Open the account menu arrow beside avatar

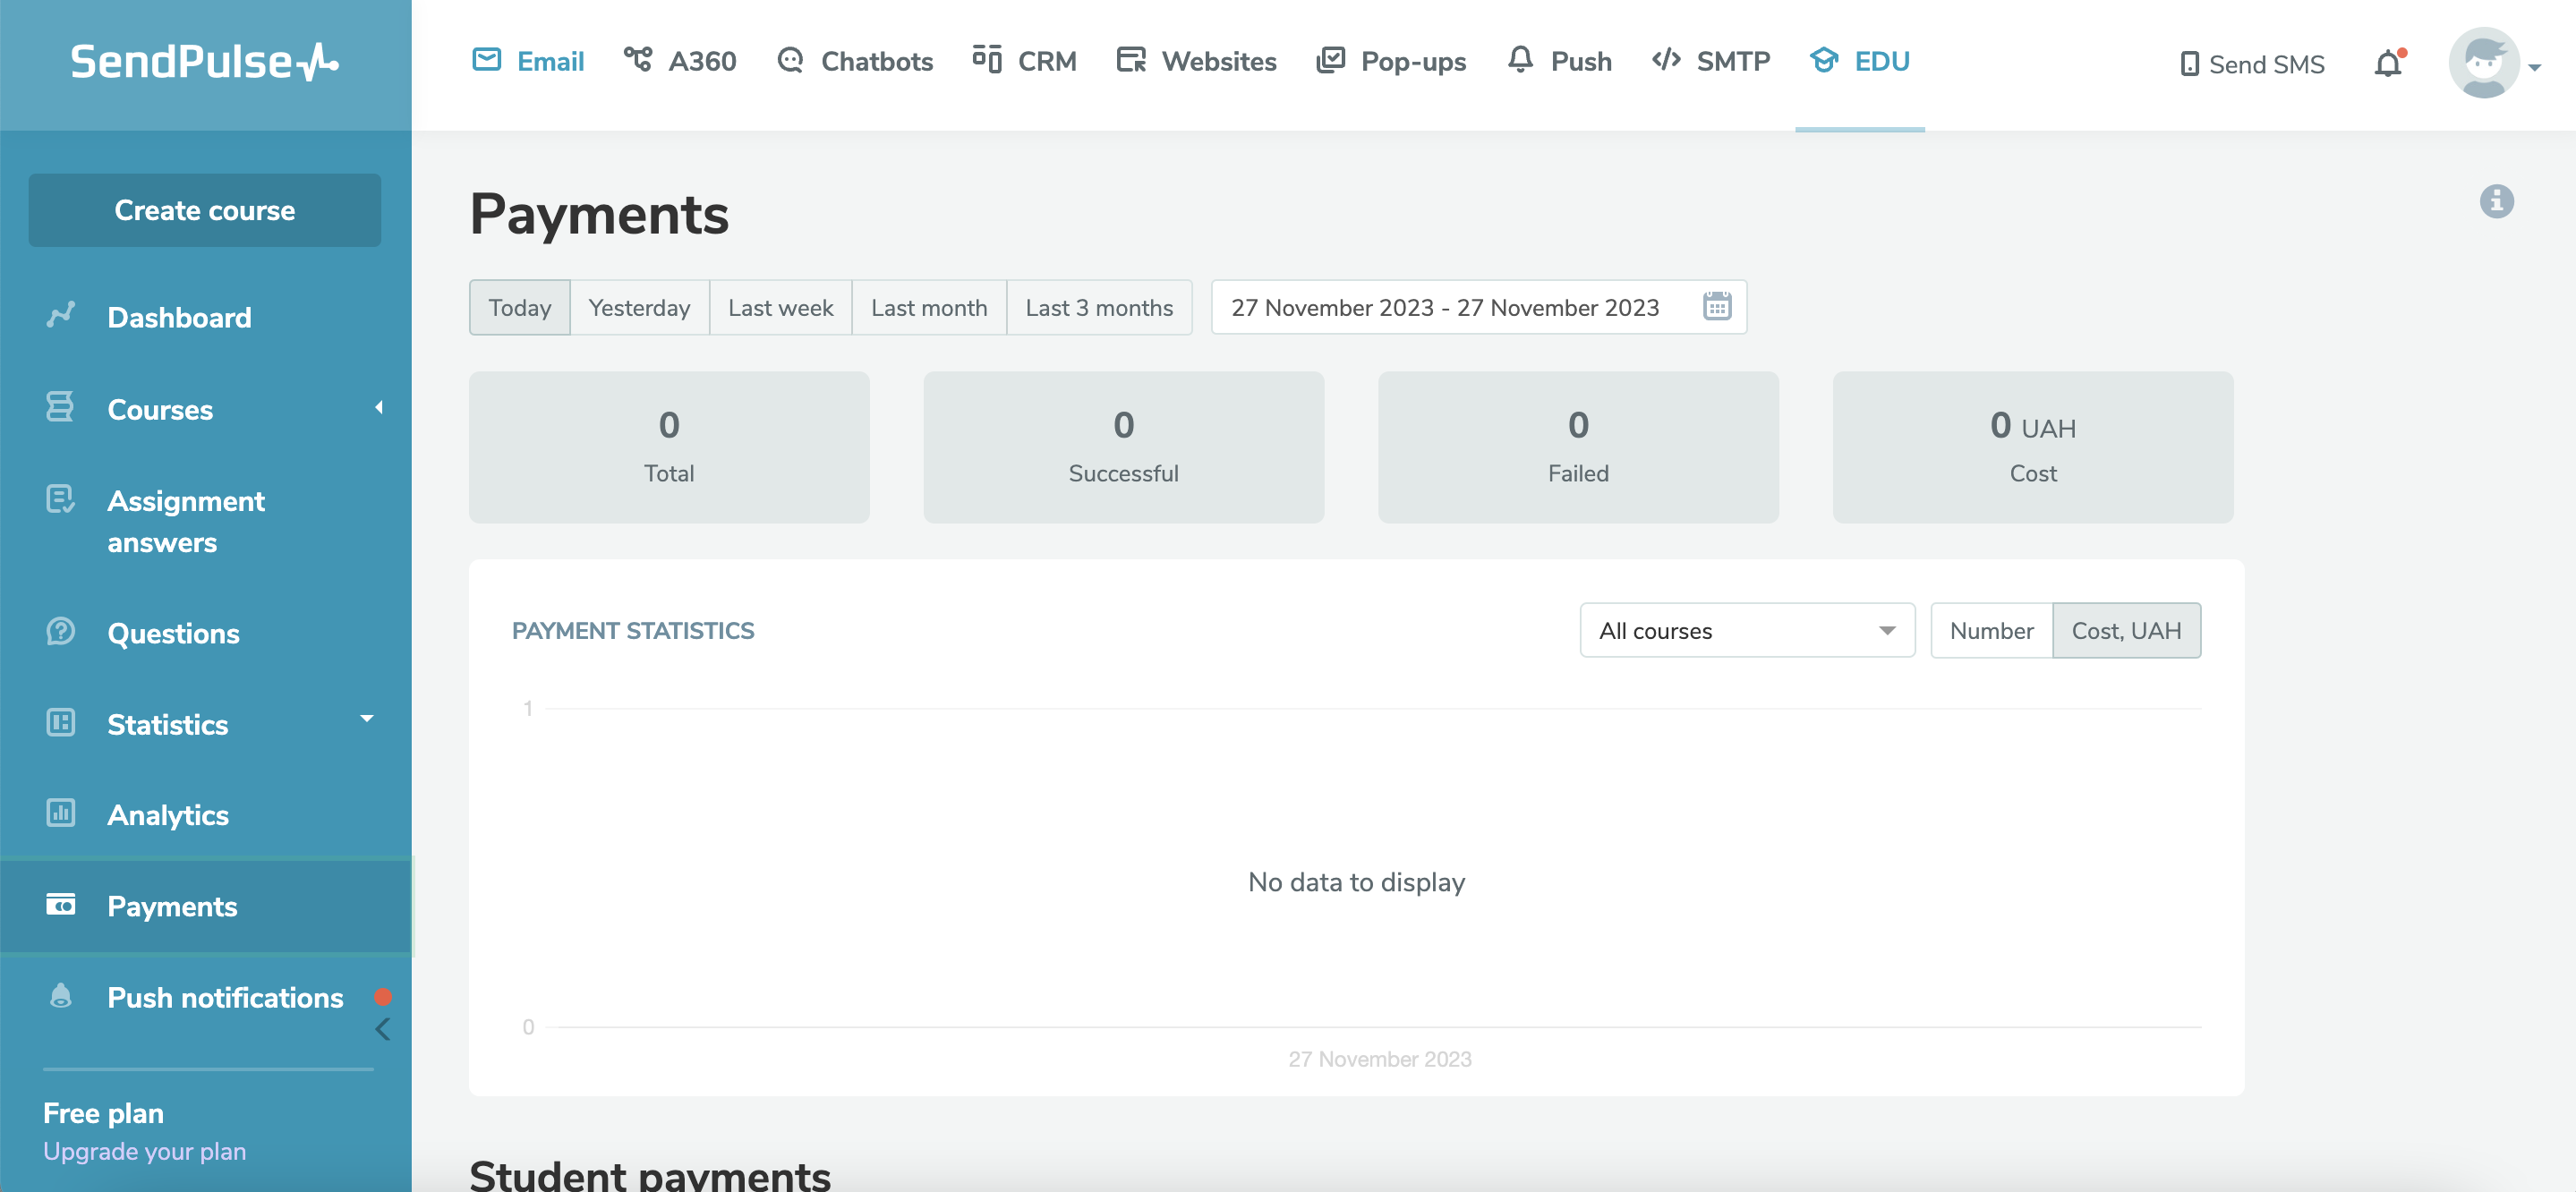(2535, 68)
